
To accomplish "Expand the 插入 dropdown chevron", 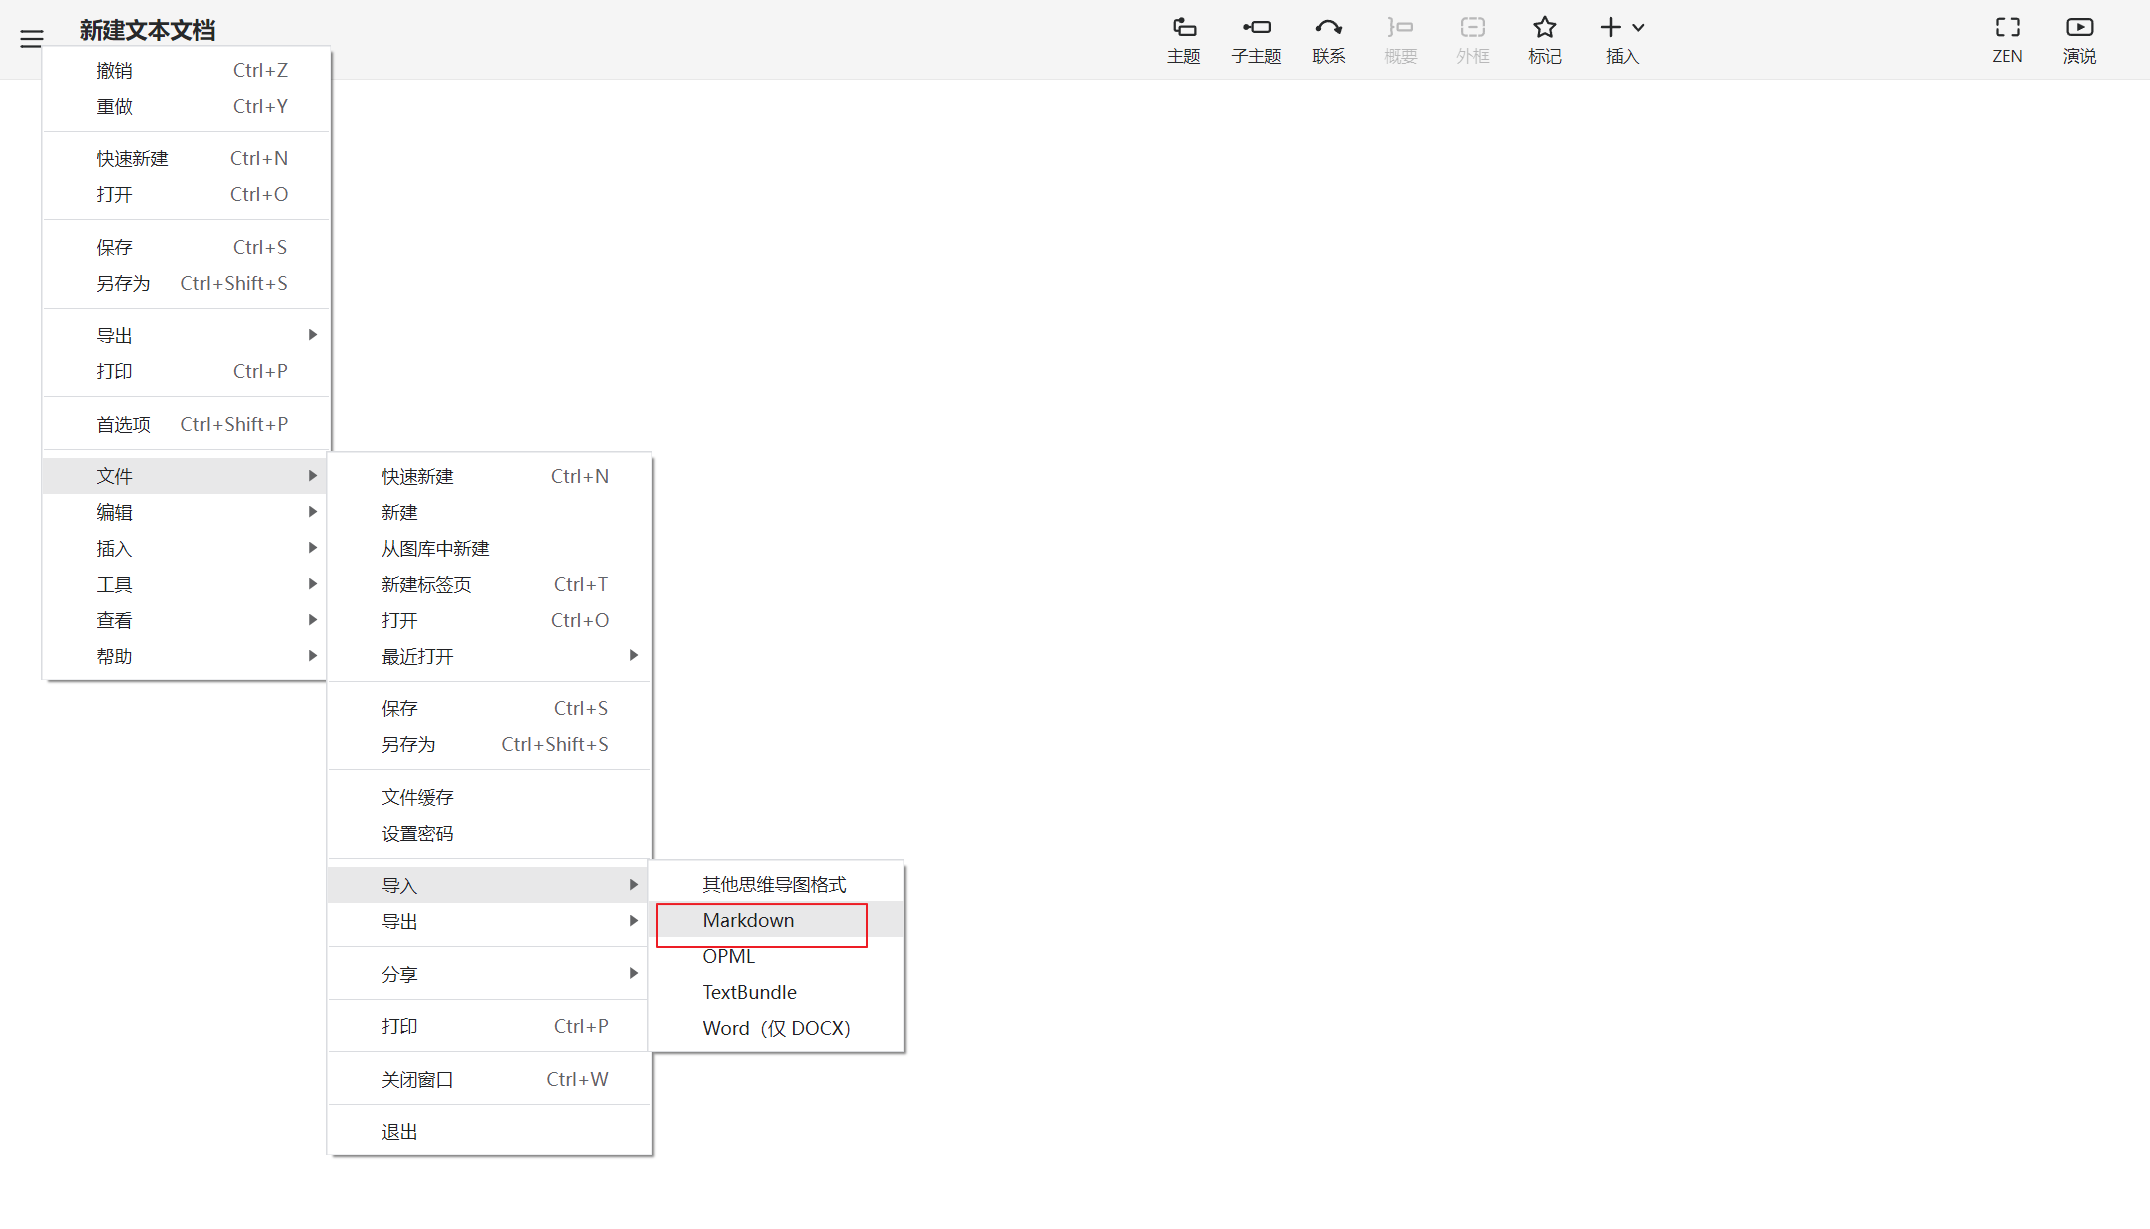I will pos(1638,28).
